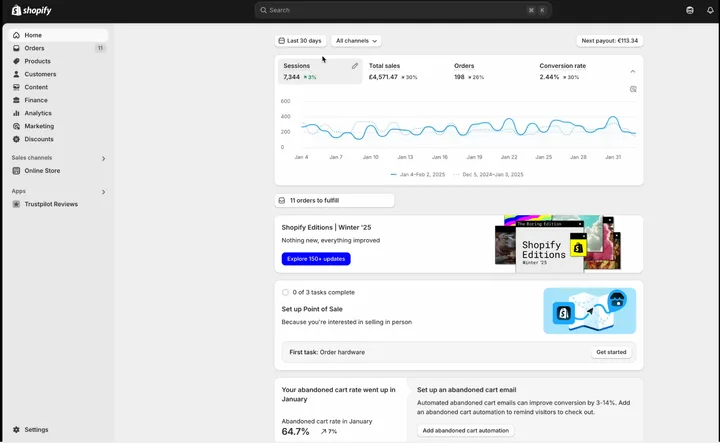
Task: Open 11 orders to fulfill
Action: click(x=334, y=201)
